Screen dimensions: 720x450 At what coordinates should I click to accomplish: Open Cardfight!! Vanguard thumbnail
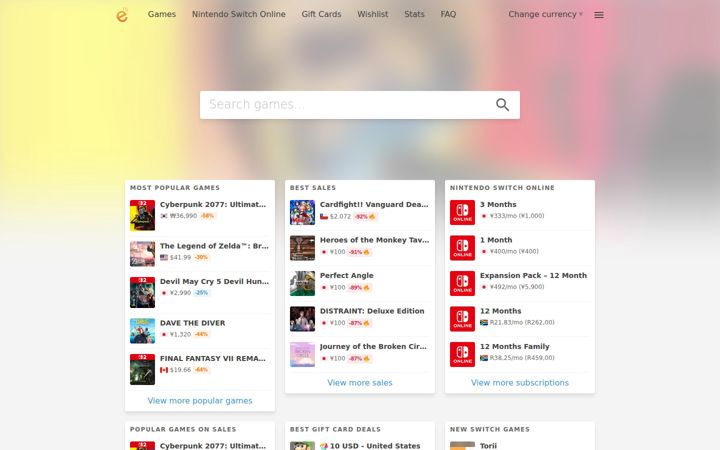pos(302,213)
